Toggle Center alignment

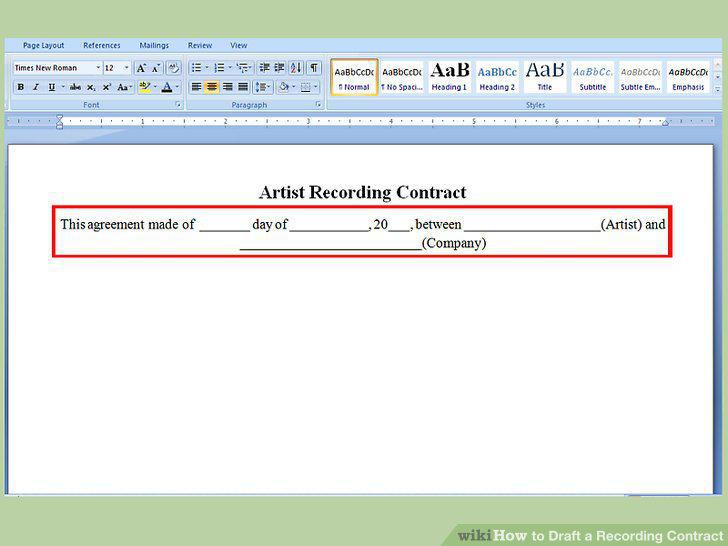coord(212,87)
